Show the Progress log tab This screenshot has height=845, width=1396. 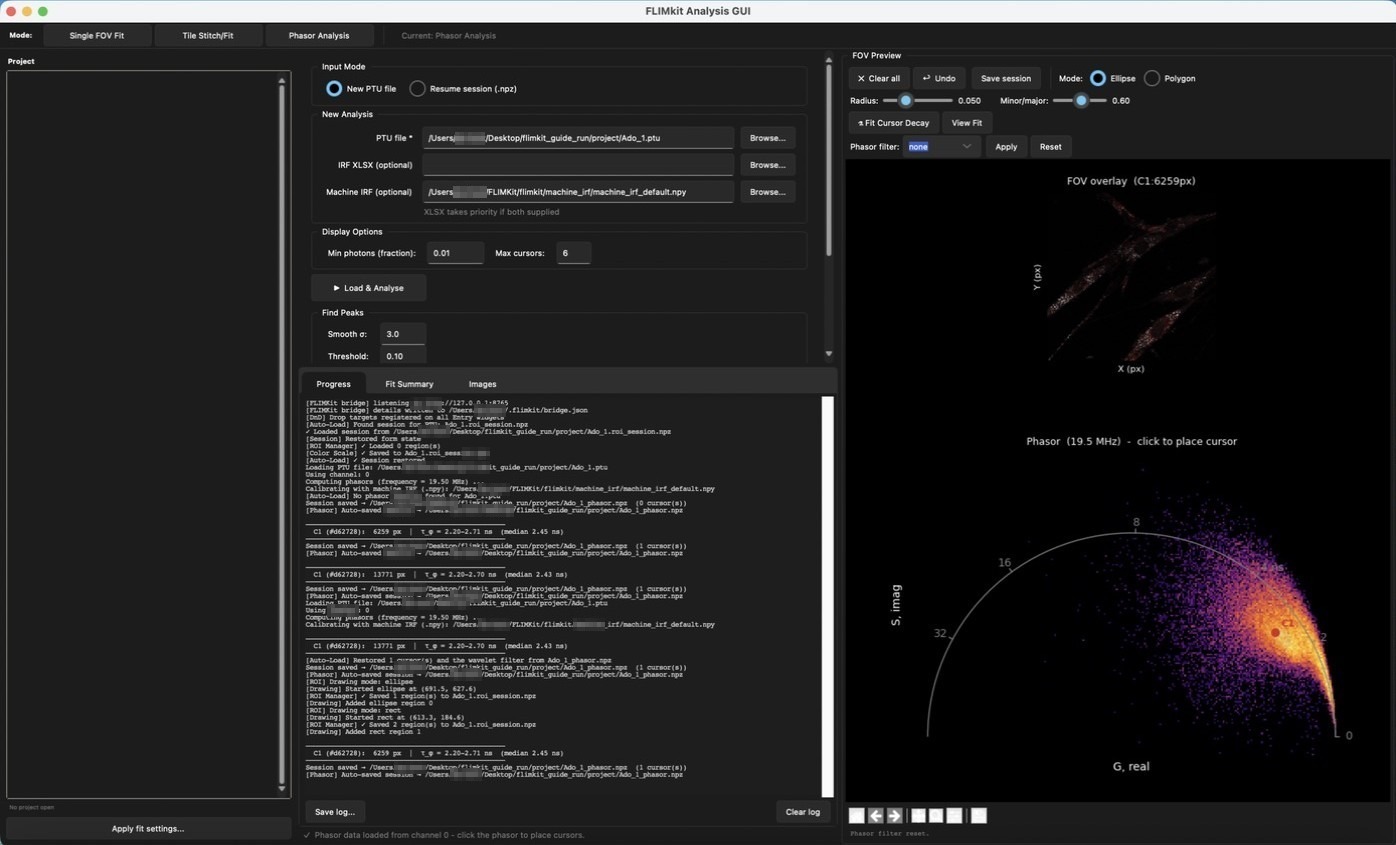click(x=333, y=384)
